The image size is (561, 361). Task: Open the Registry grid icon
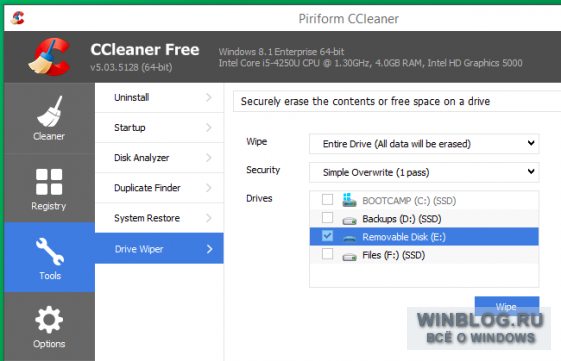[49, 182]
